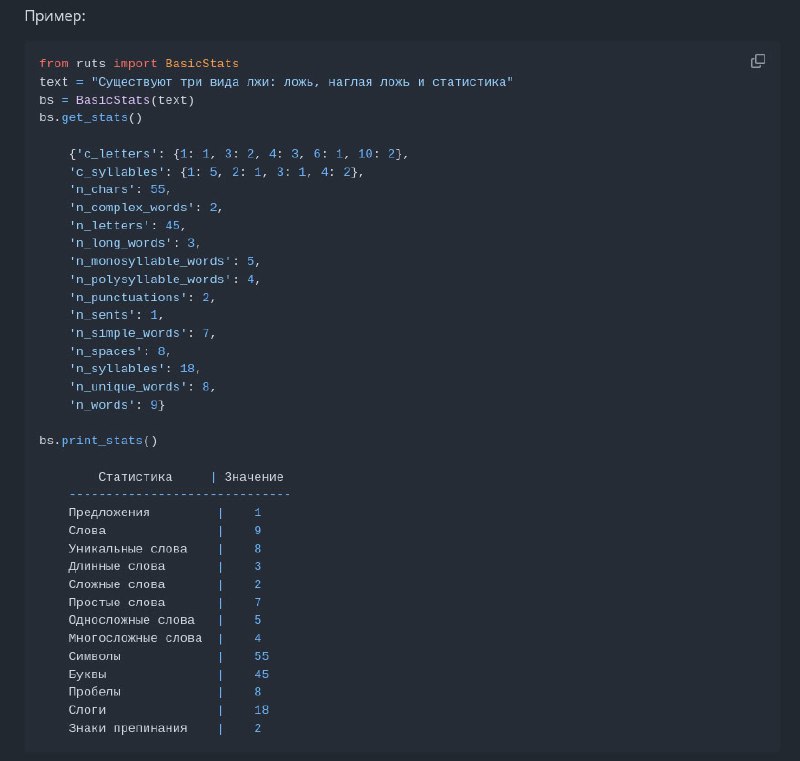The width and height of the screenshot is (800, 761).
Task: Click the value 55 in the Символы row
Action: [x=261, y=656]
